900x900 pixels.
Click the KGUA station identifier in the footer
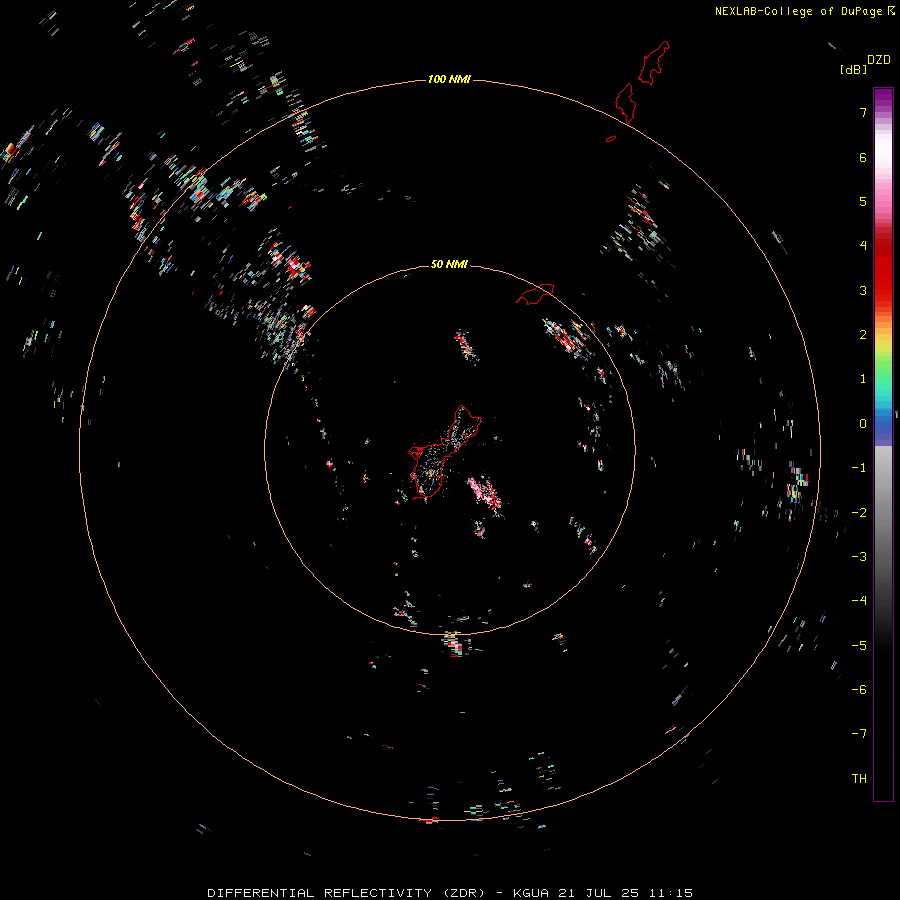(531, 893)
